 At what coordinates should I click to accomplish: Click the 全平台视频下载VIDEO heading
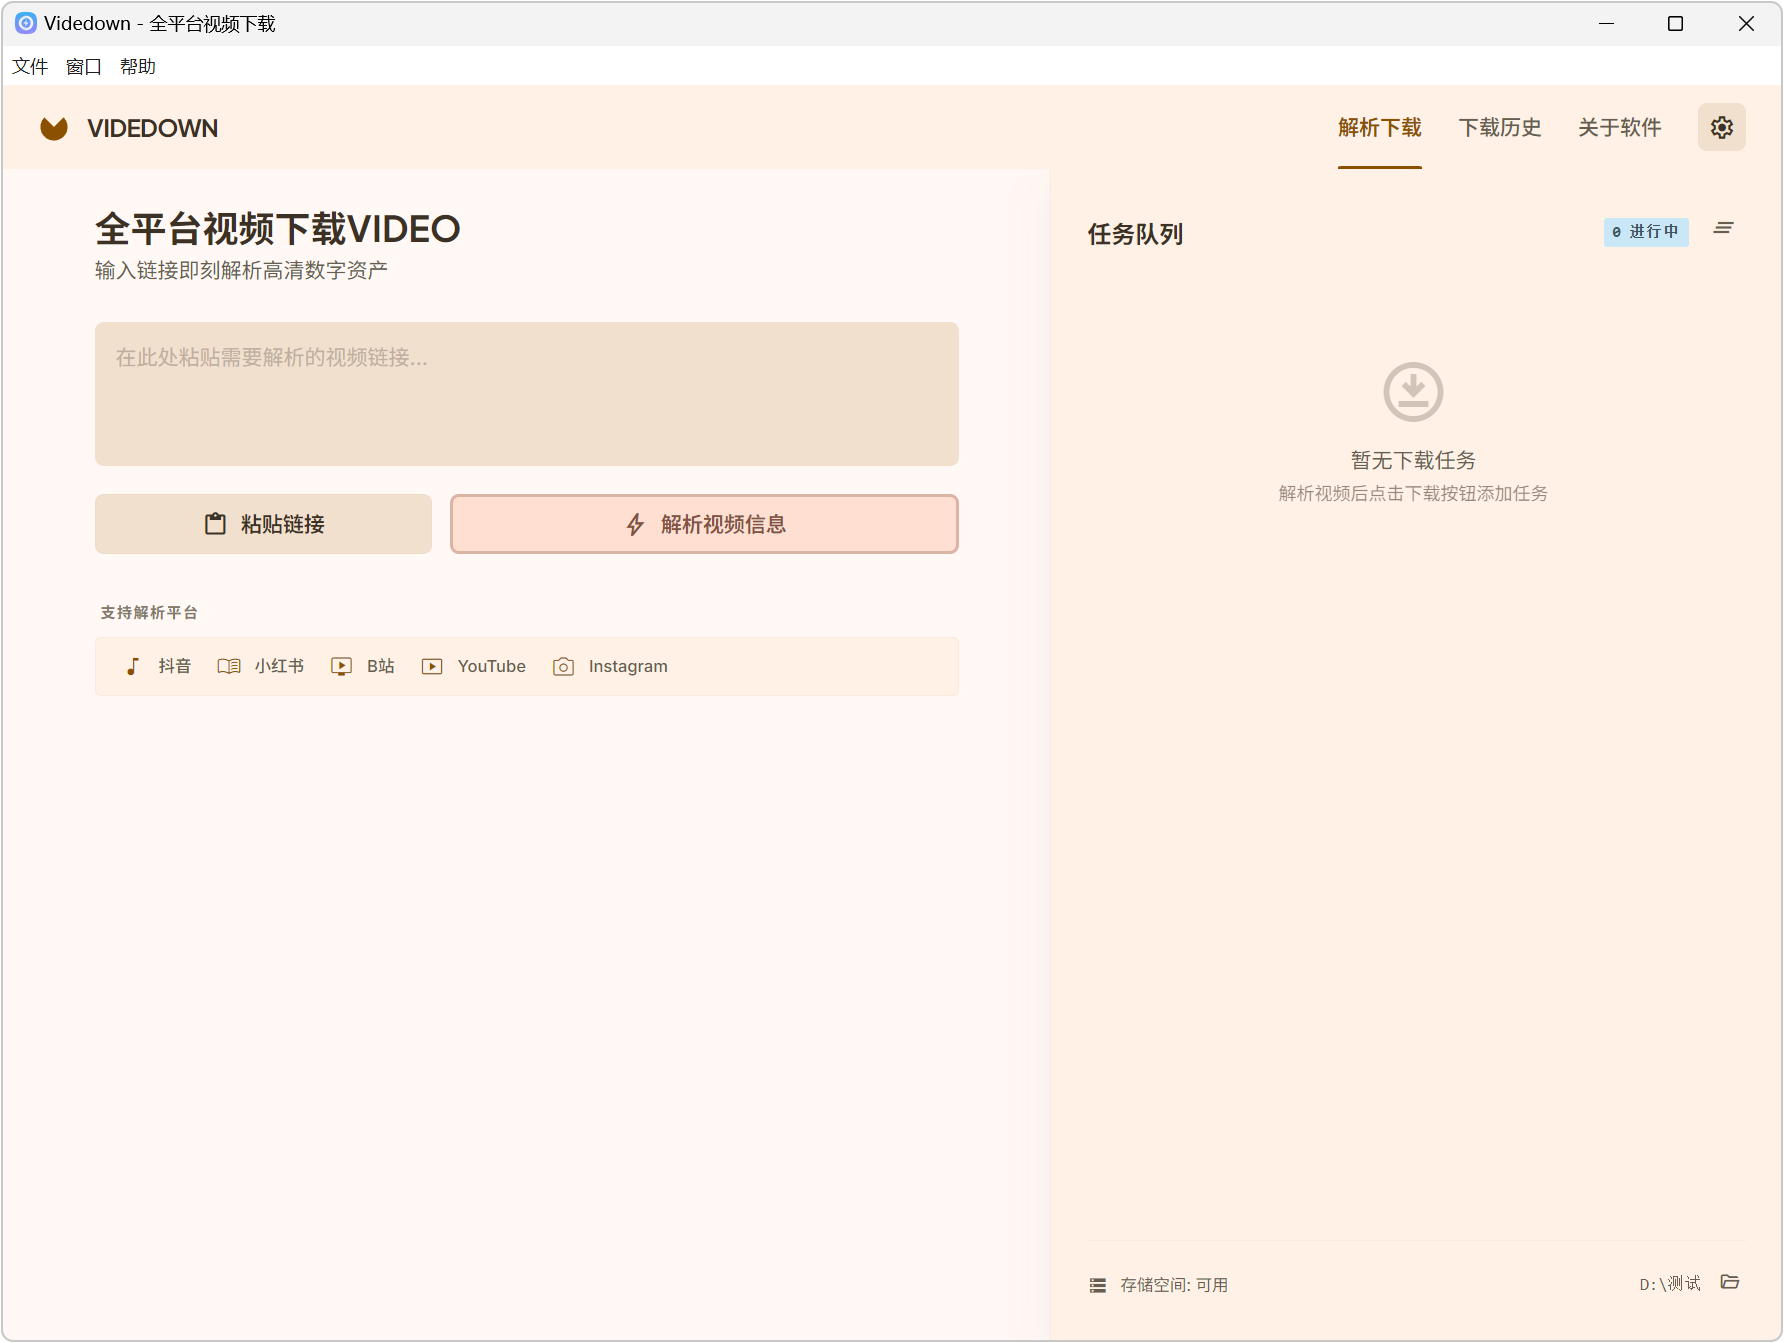(278, 229)
